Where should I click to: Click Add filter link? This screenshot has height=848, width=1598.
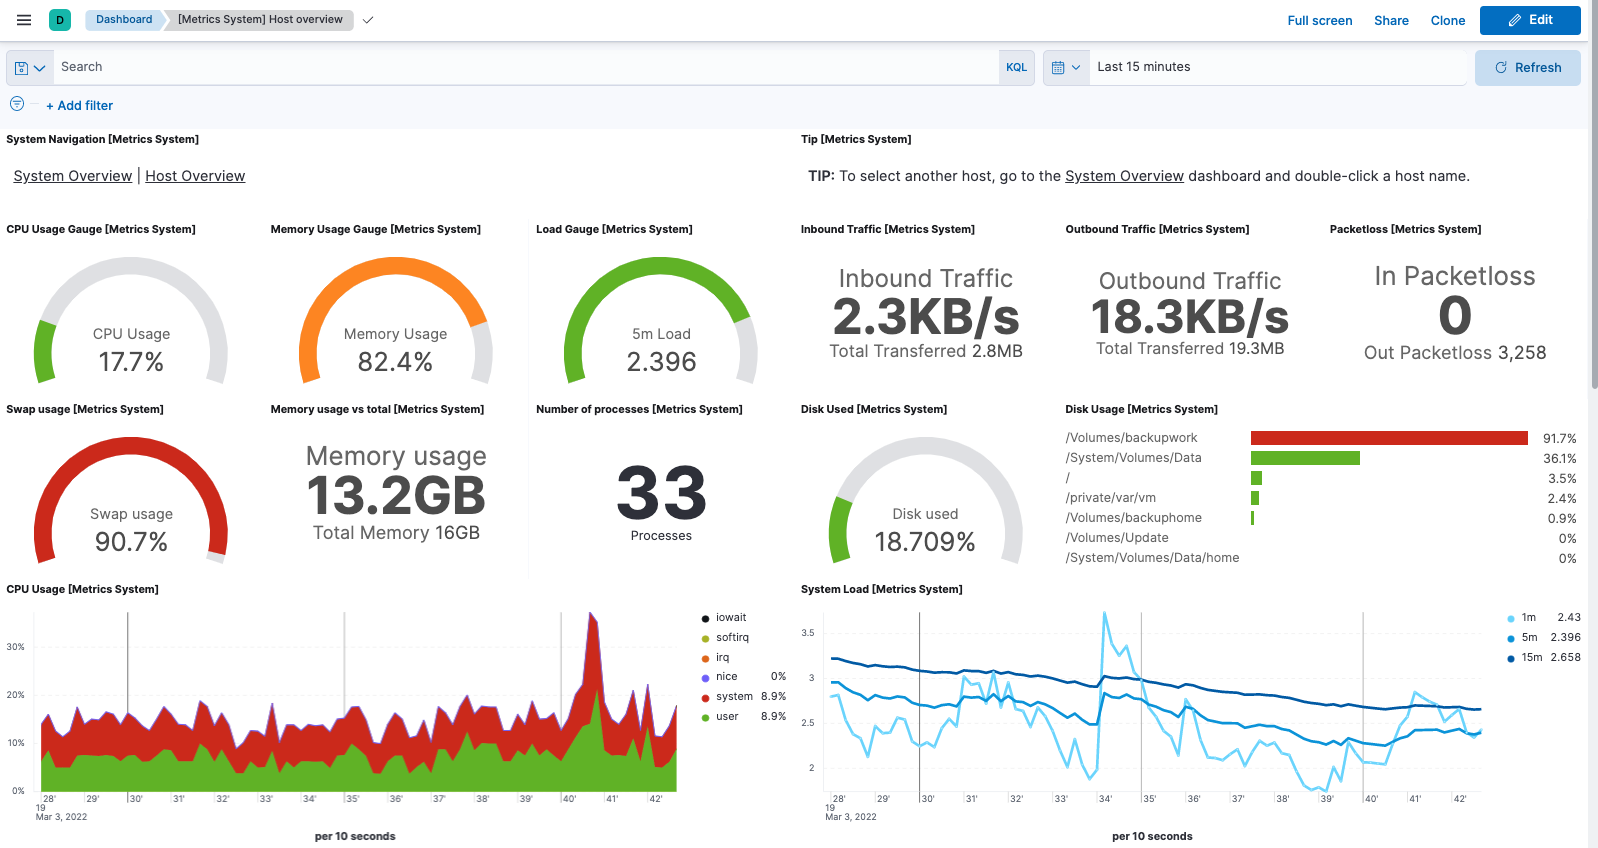click(x=80, y=105)
